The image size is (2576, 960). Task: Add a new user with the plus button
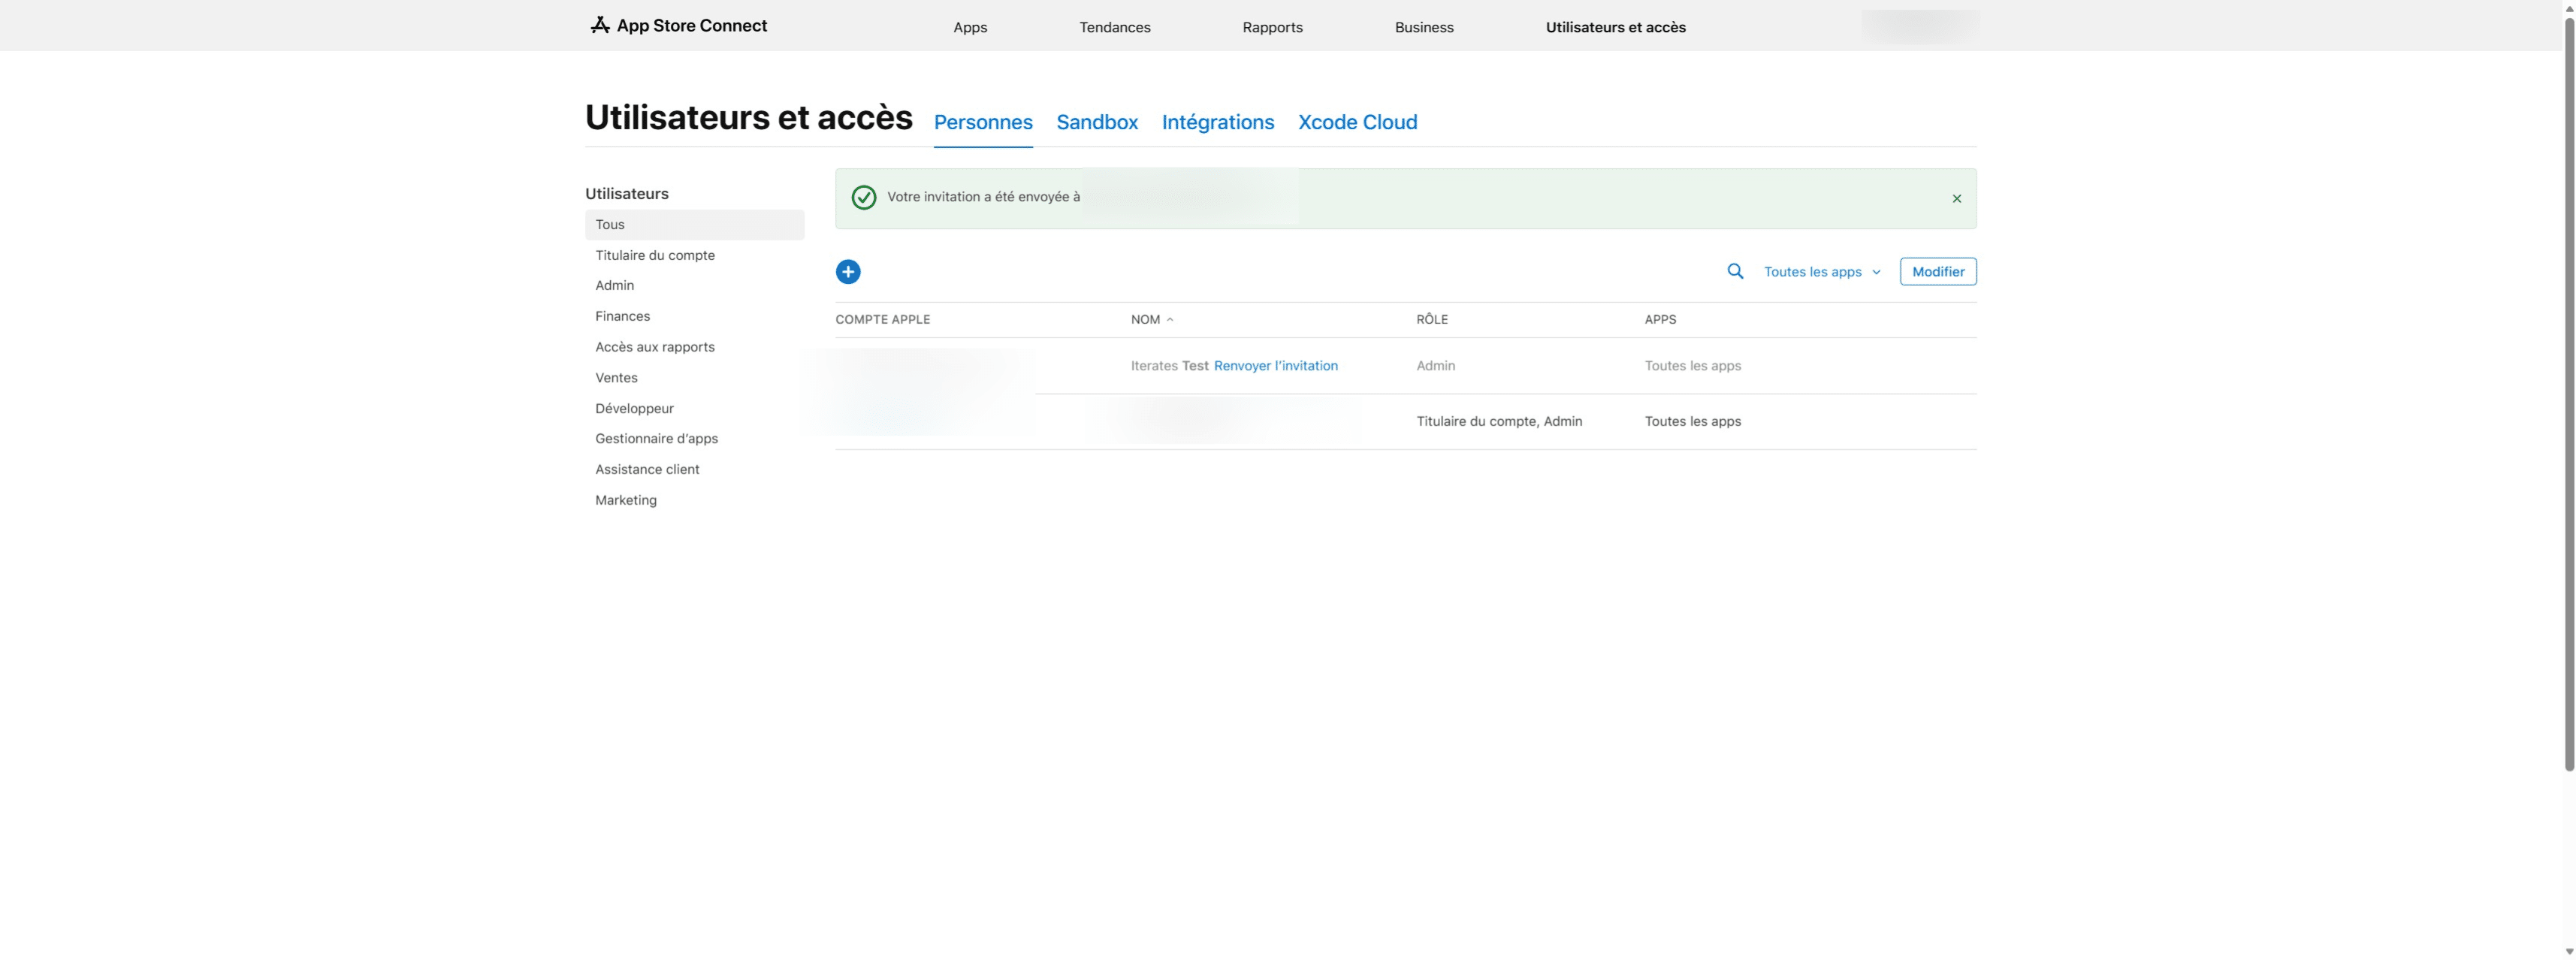(848, 272)
